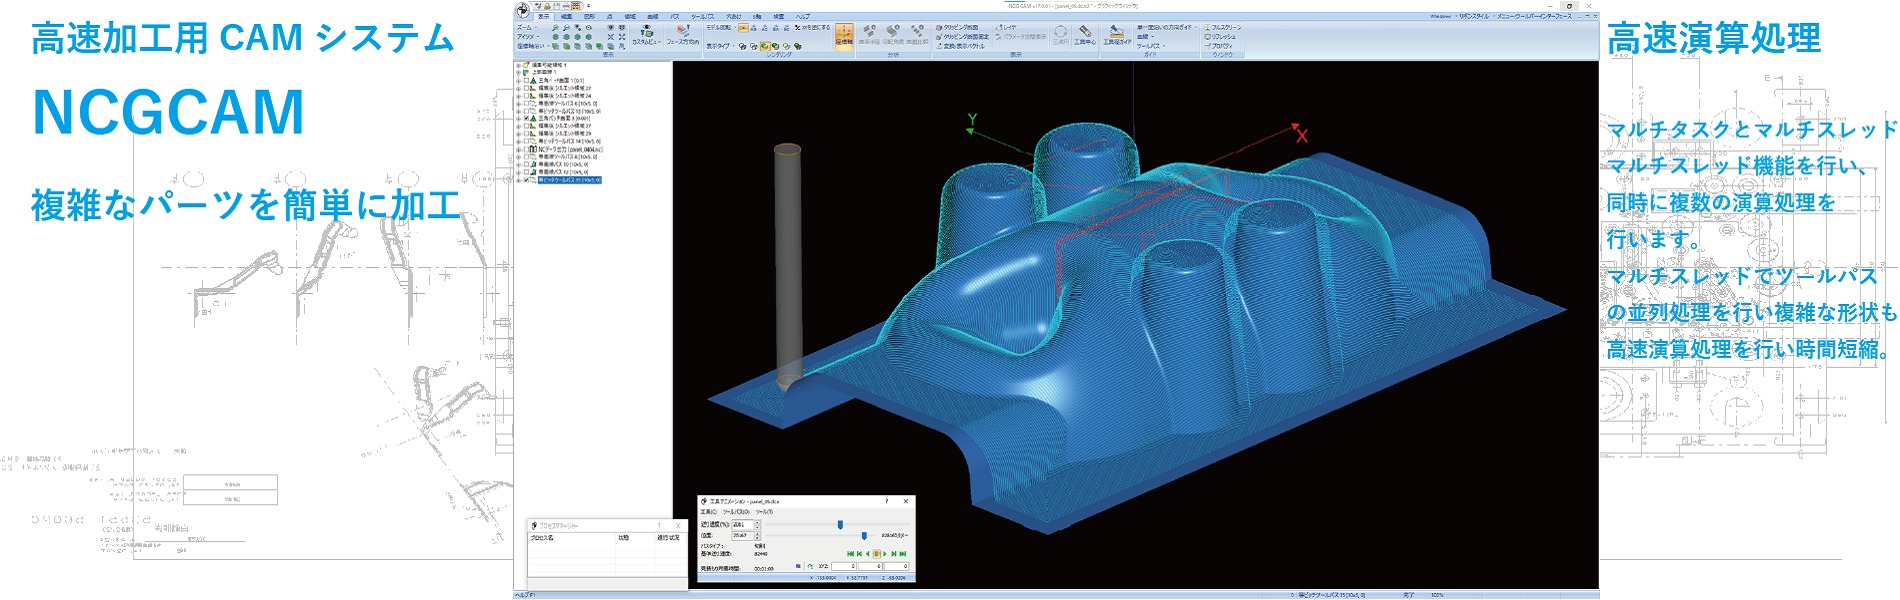The image size is (1900, 600).
Task: Switch to the ツールパス ribbon tab
Action: pos(703,16)
